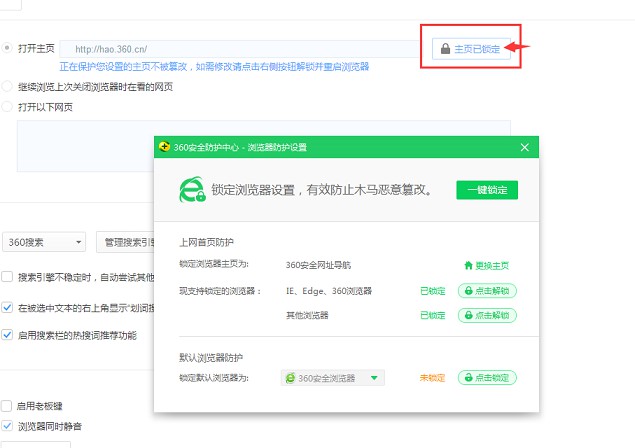Screen dimensions: 635x448
Task: Uncheck 在被选中文本的右上角显示划词 checkbox
Action: (x=7, y=308)
